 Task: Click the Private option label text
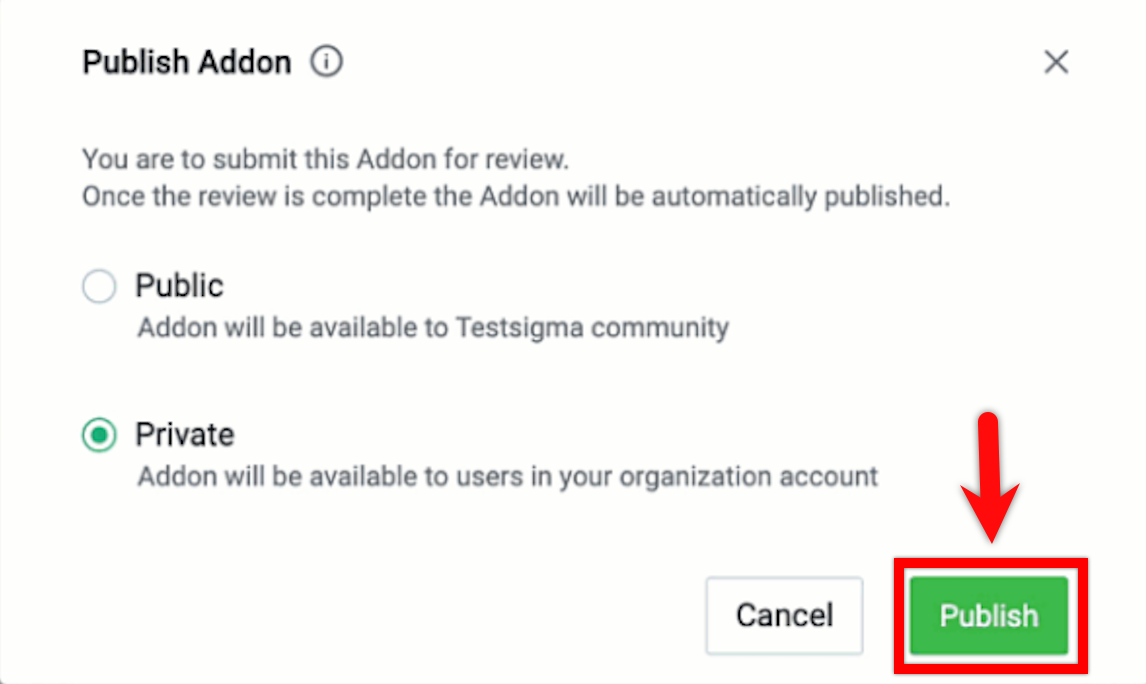point(184,434)
